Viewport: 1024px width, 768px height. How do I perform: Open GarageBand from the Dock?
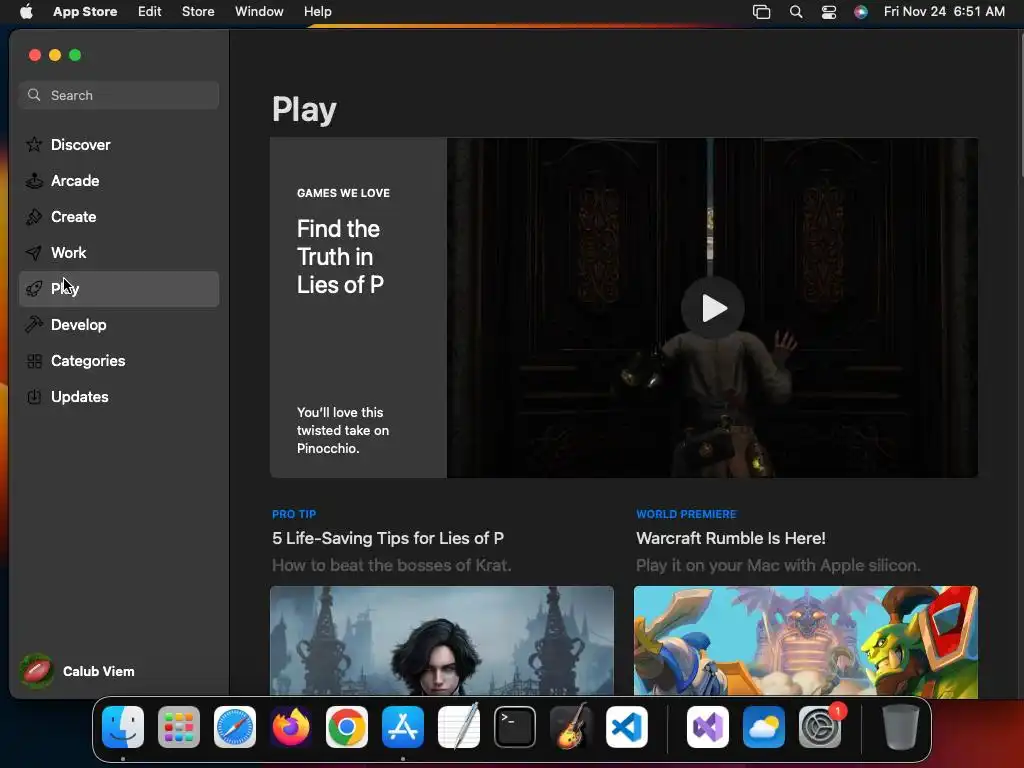click(571, 727)
